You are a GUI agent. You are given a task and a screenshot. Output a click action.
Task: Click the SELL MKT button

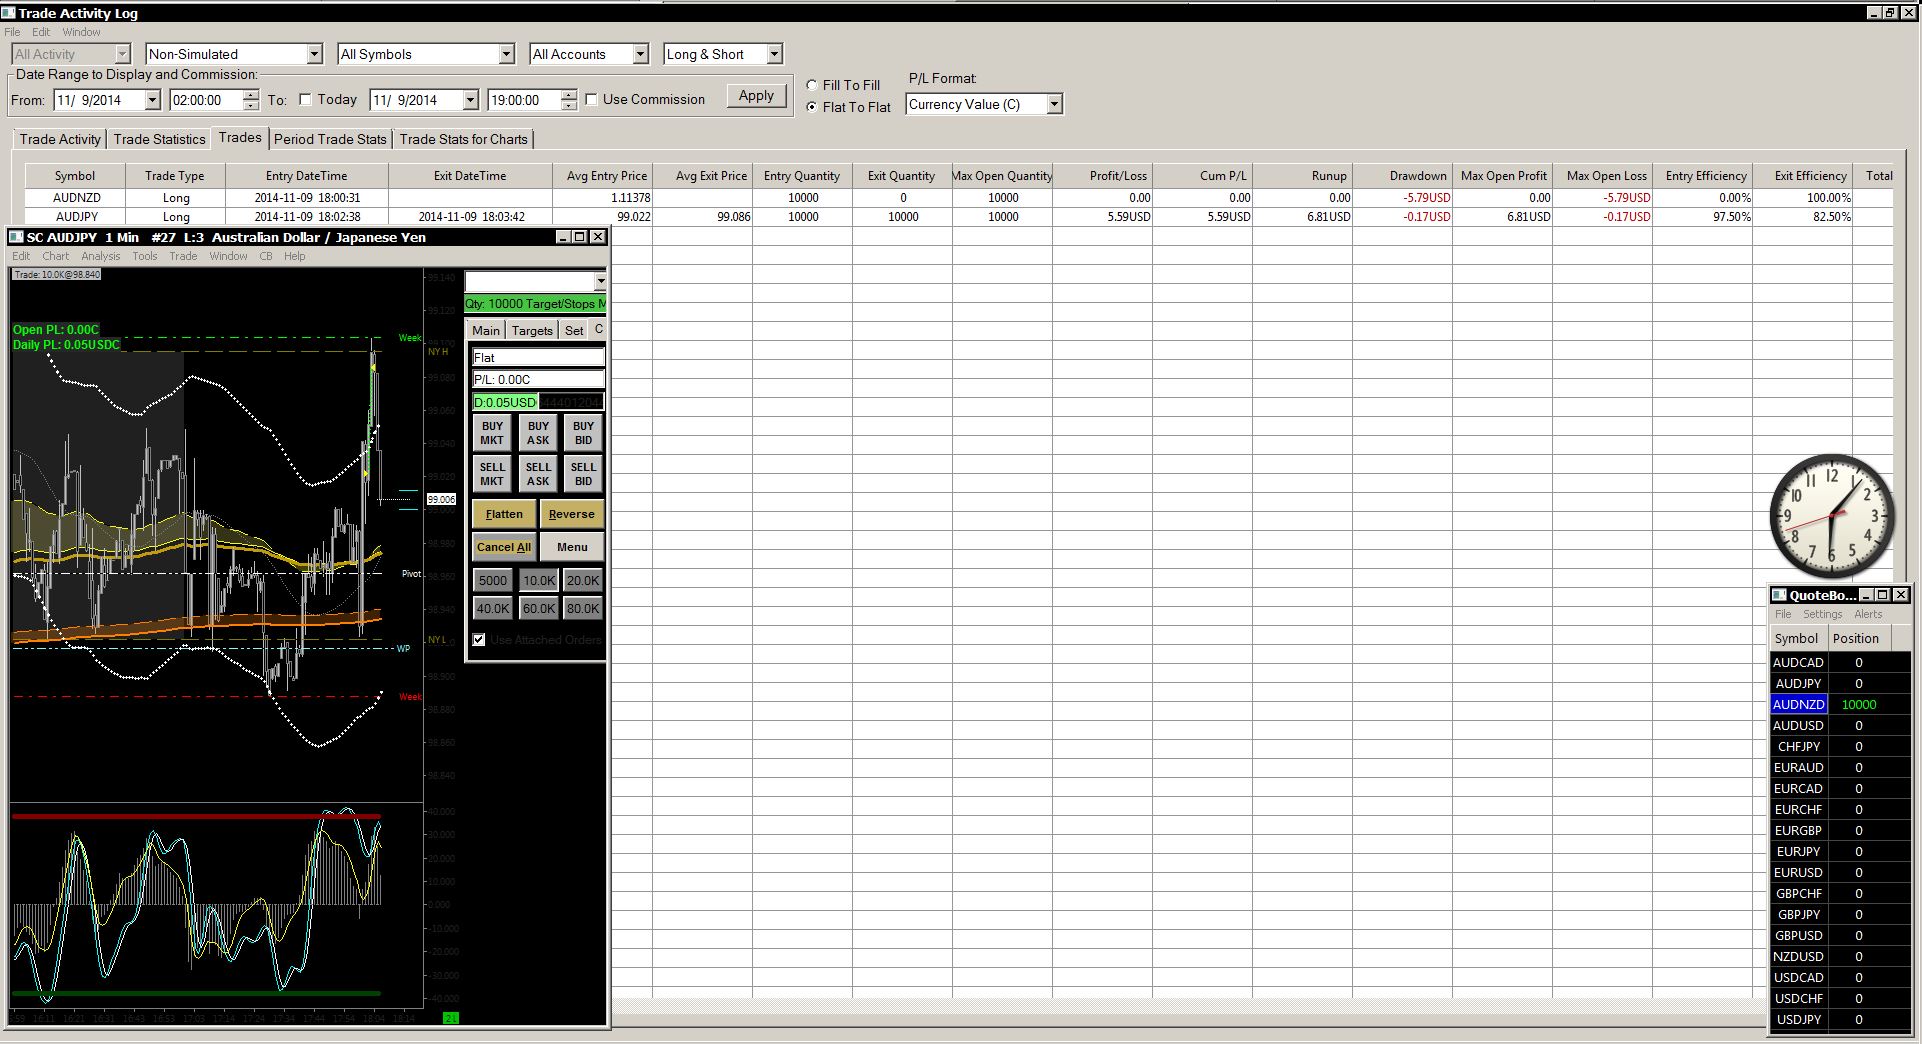point(492,474)
